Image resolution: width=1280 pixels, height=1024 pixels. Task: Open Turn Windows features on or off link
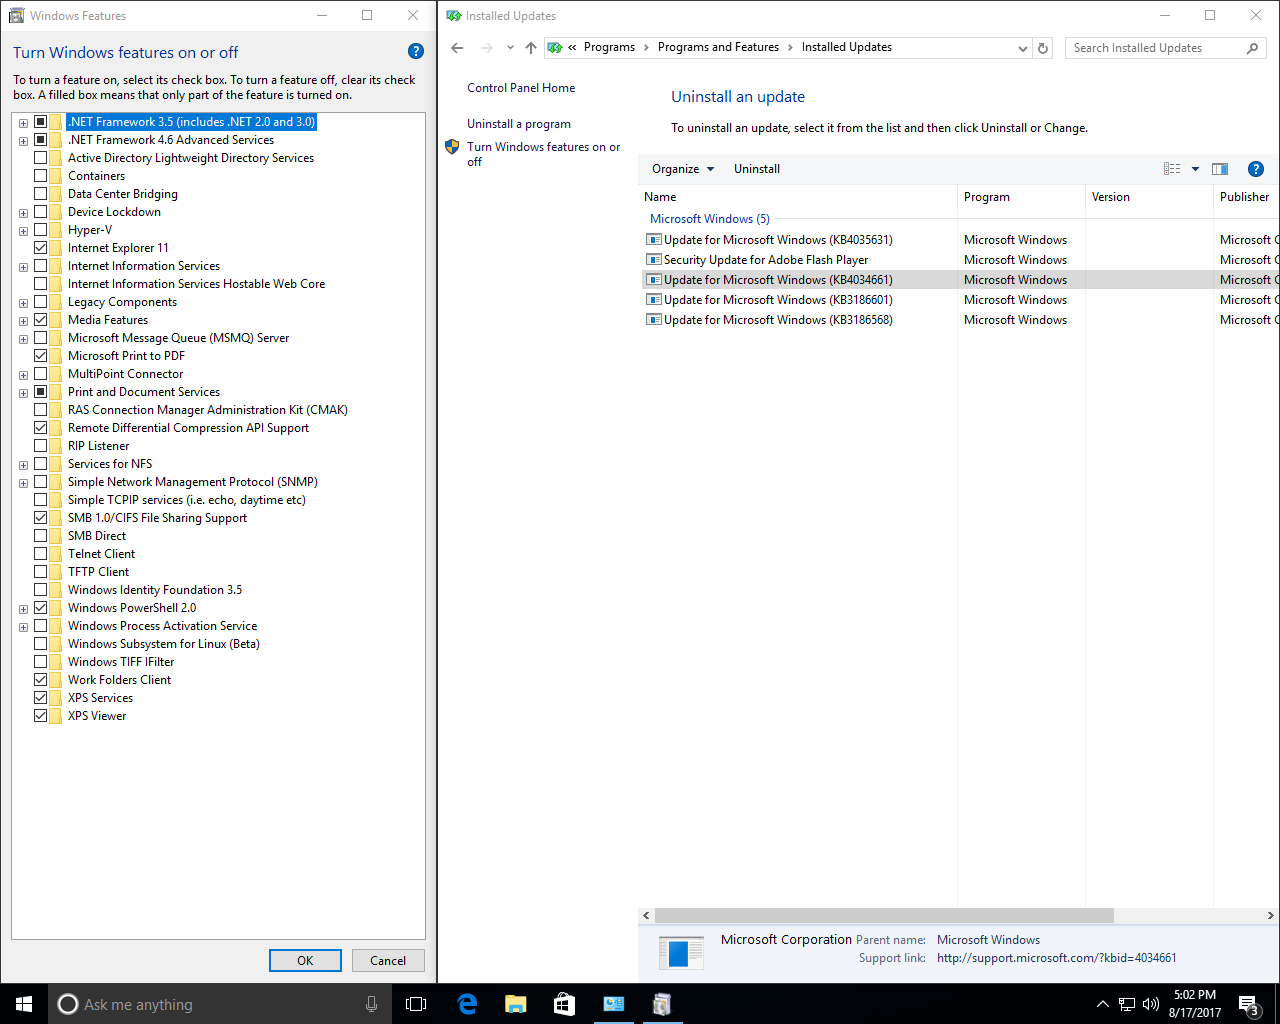tap(543, 154)
